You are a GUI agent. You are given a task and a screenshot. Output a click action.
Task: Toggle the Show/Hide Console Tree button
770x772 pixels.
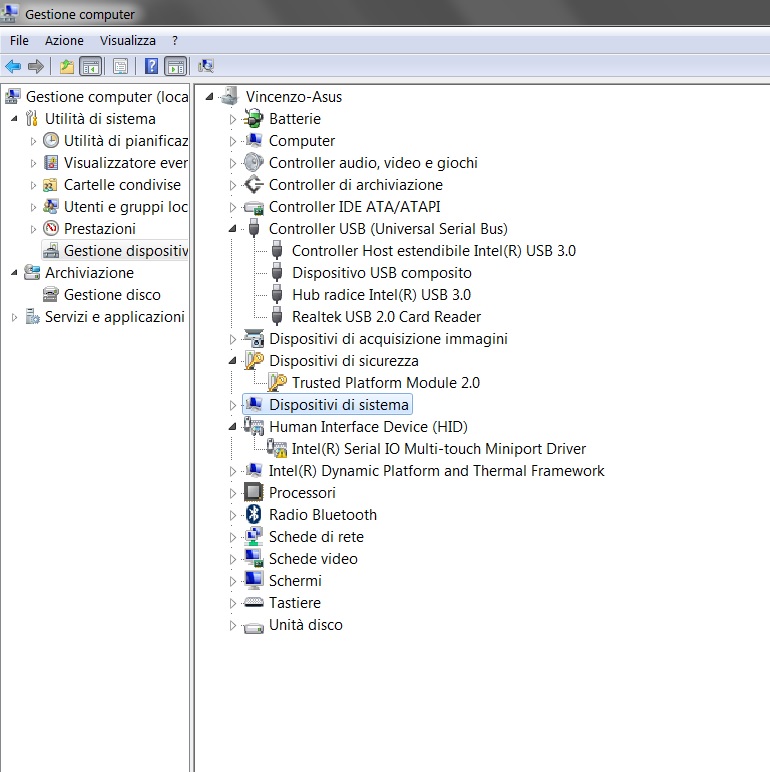tap(90, 66)
